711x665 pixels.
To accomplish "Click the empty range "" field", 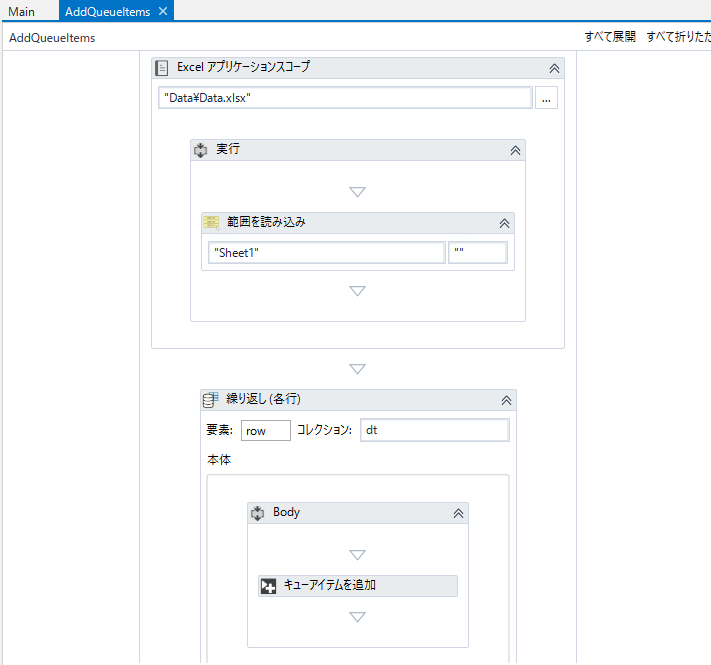I will [477, 252].
